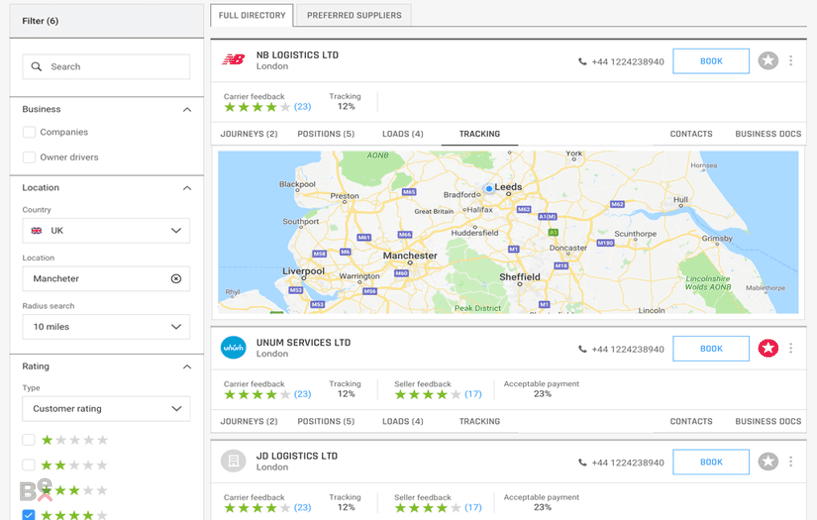Check the one-star rating checkbox
This screenshot has height=520, width=817.
pos(29,440)
